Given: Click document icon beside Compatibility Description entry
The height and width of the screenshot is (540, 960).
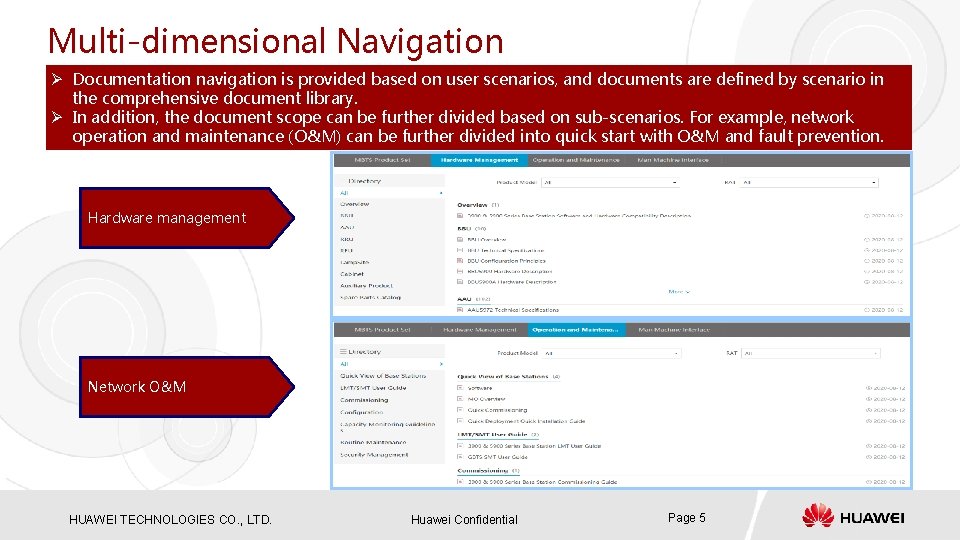Looking at the screenshot, I should point(460,216).
